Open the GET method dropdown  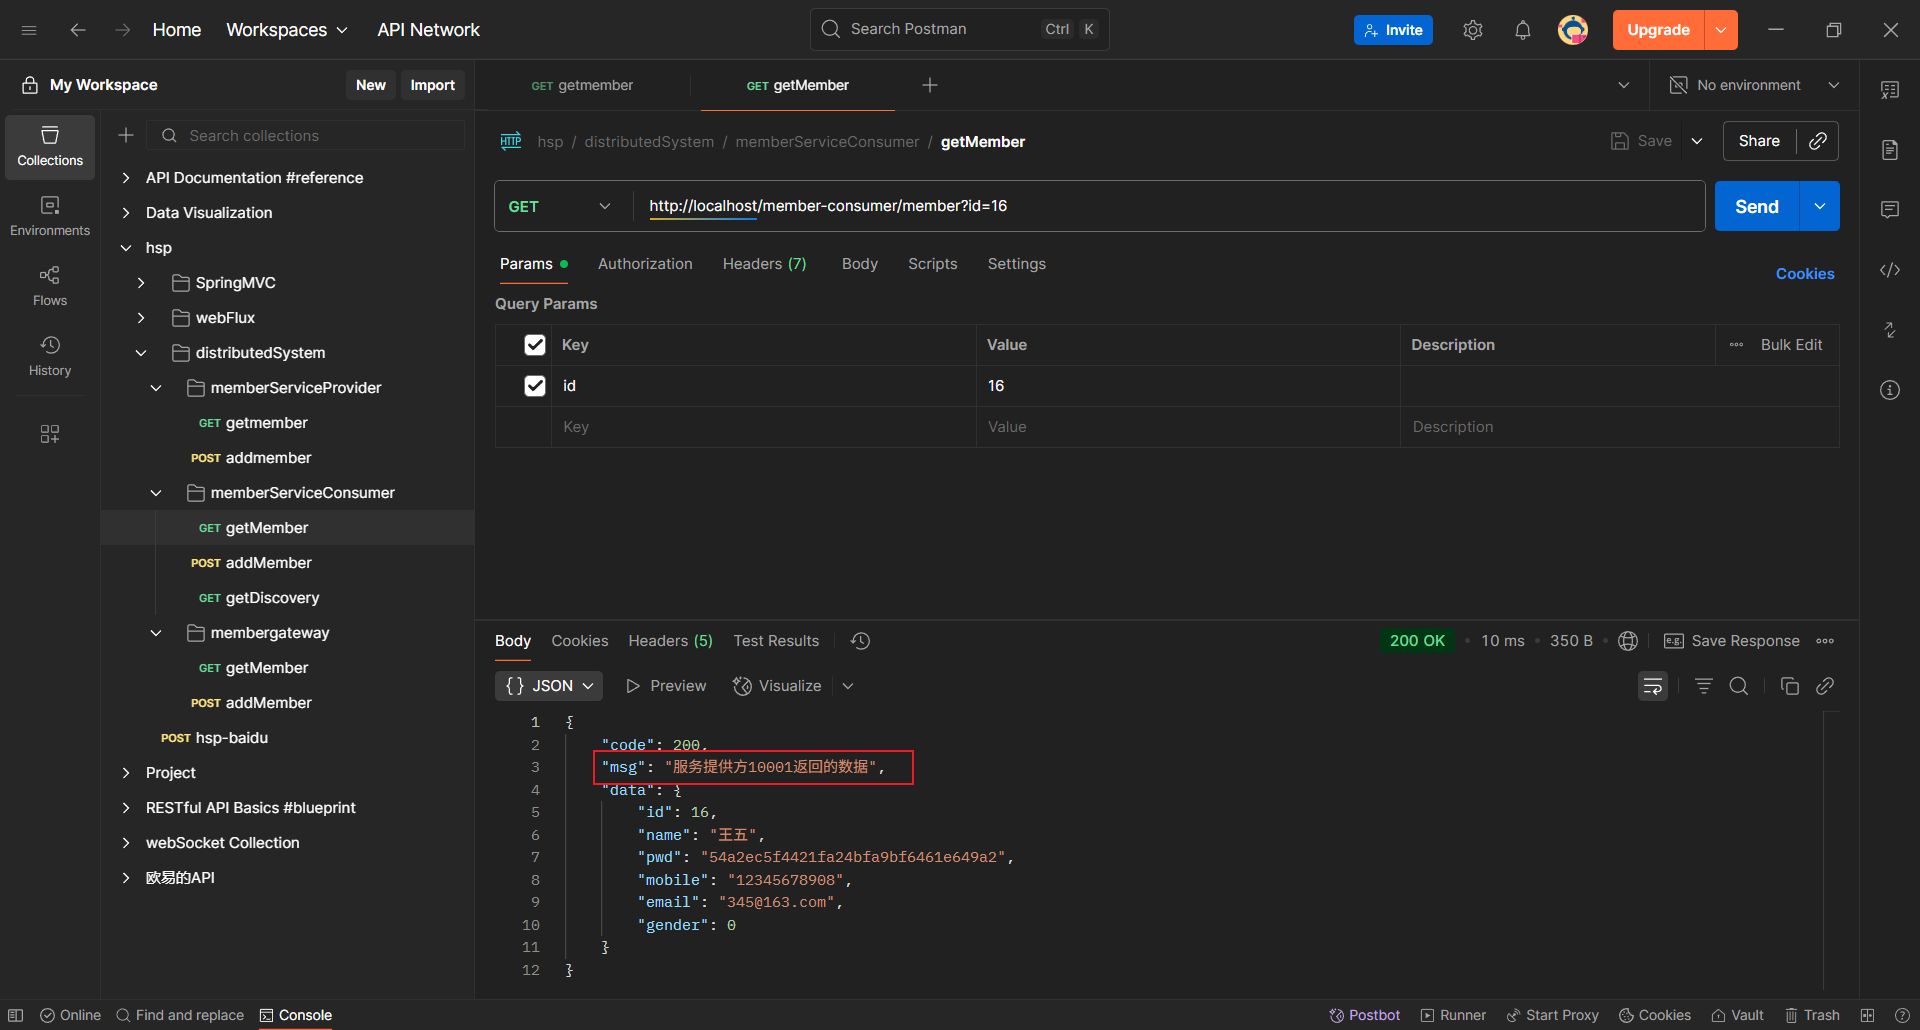tap(560, 207)
